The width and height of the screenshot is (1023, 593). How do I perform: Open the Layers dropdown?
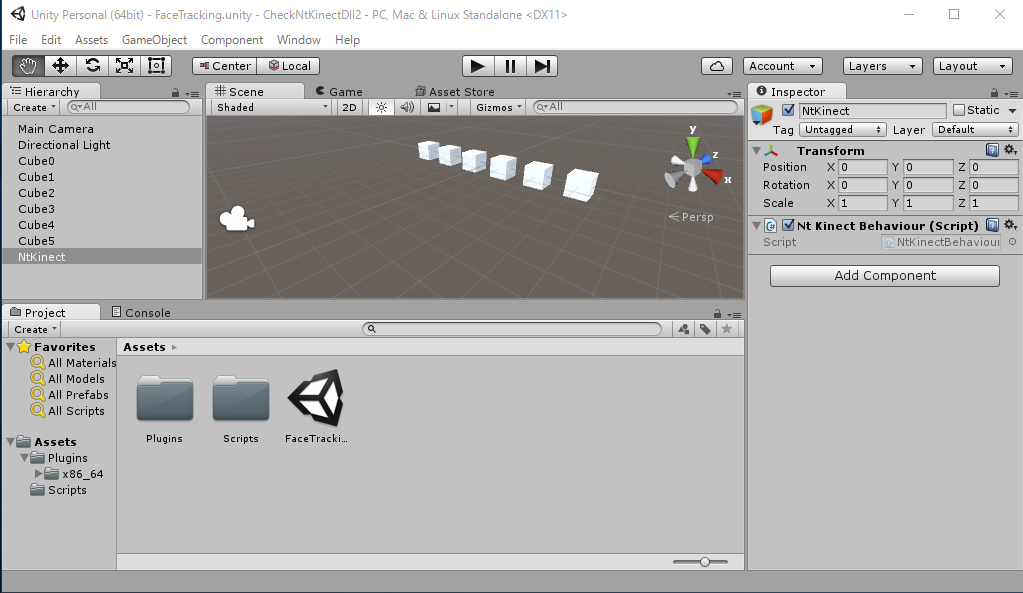(882, 66)
